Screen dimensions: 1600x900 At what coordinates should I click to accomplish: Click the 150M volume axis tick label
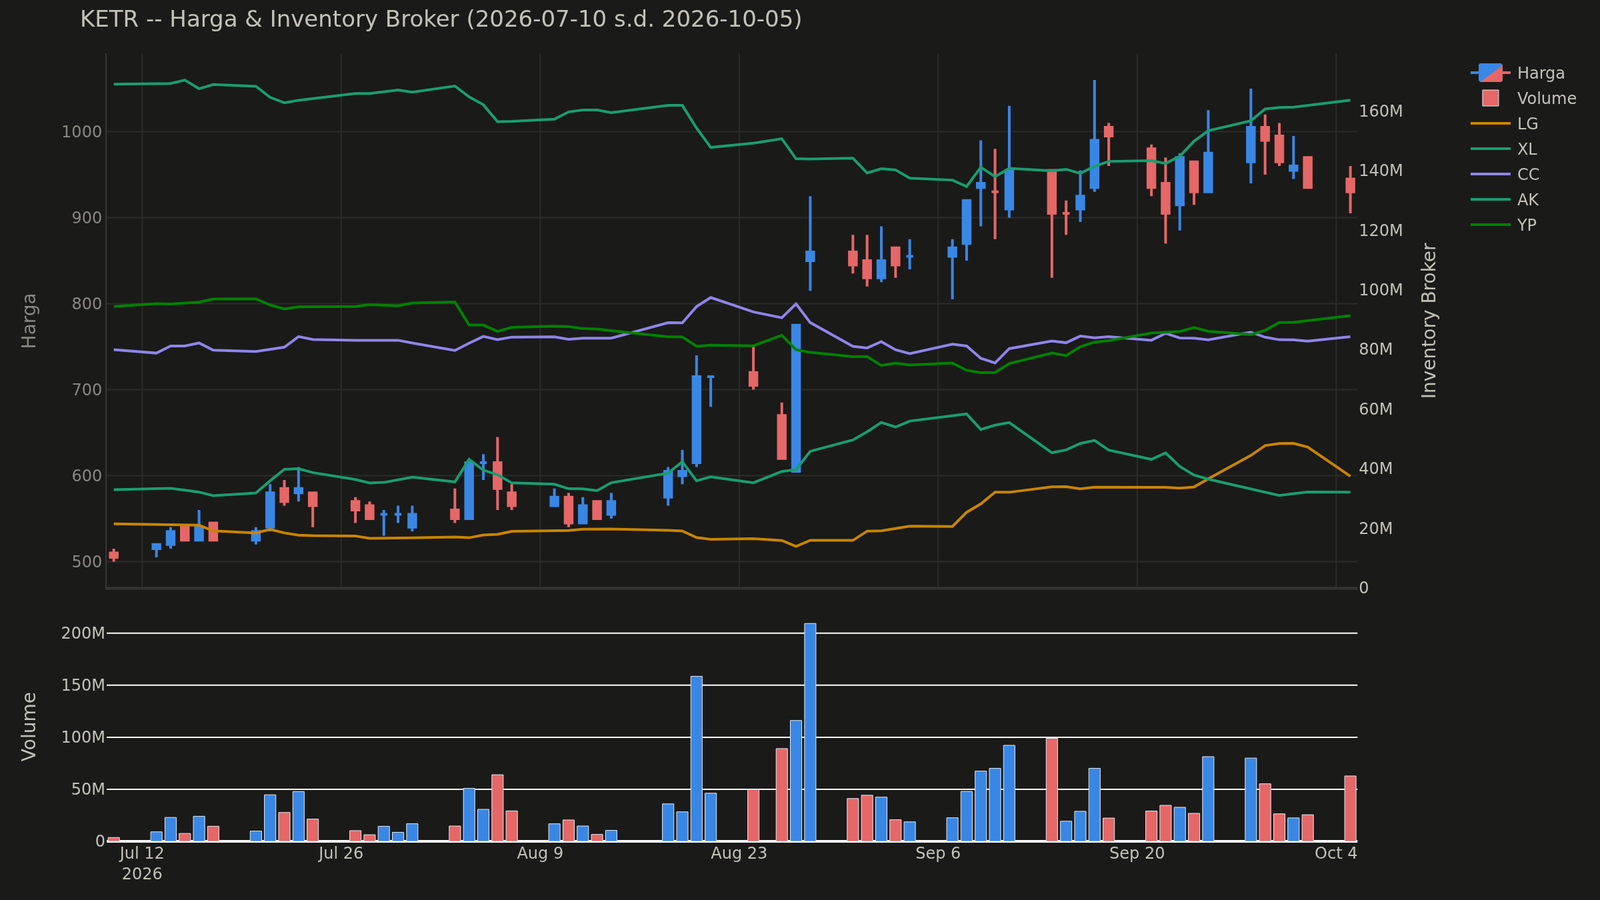click(82, 685)
